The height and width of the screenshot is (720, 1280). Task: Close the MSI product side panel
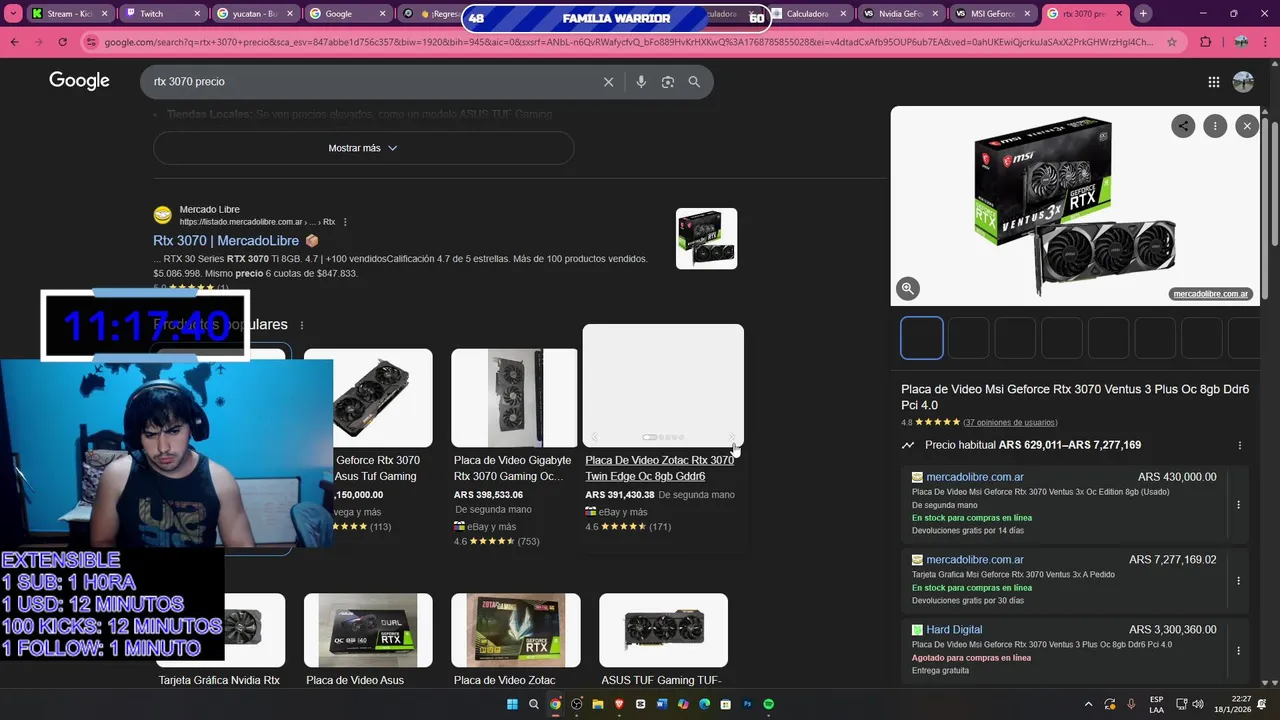pyautogui.click(x=1246, y=126)
